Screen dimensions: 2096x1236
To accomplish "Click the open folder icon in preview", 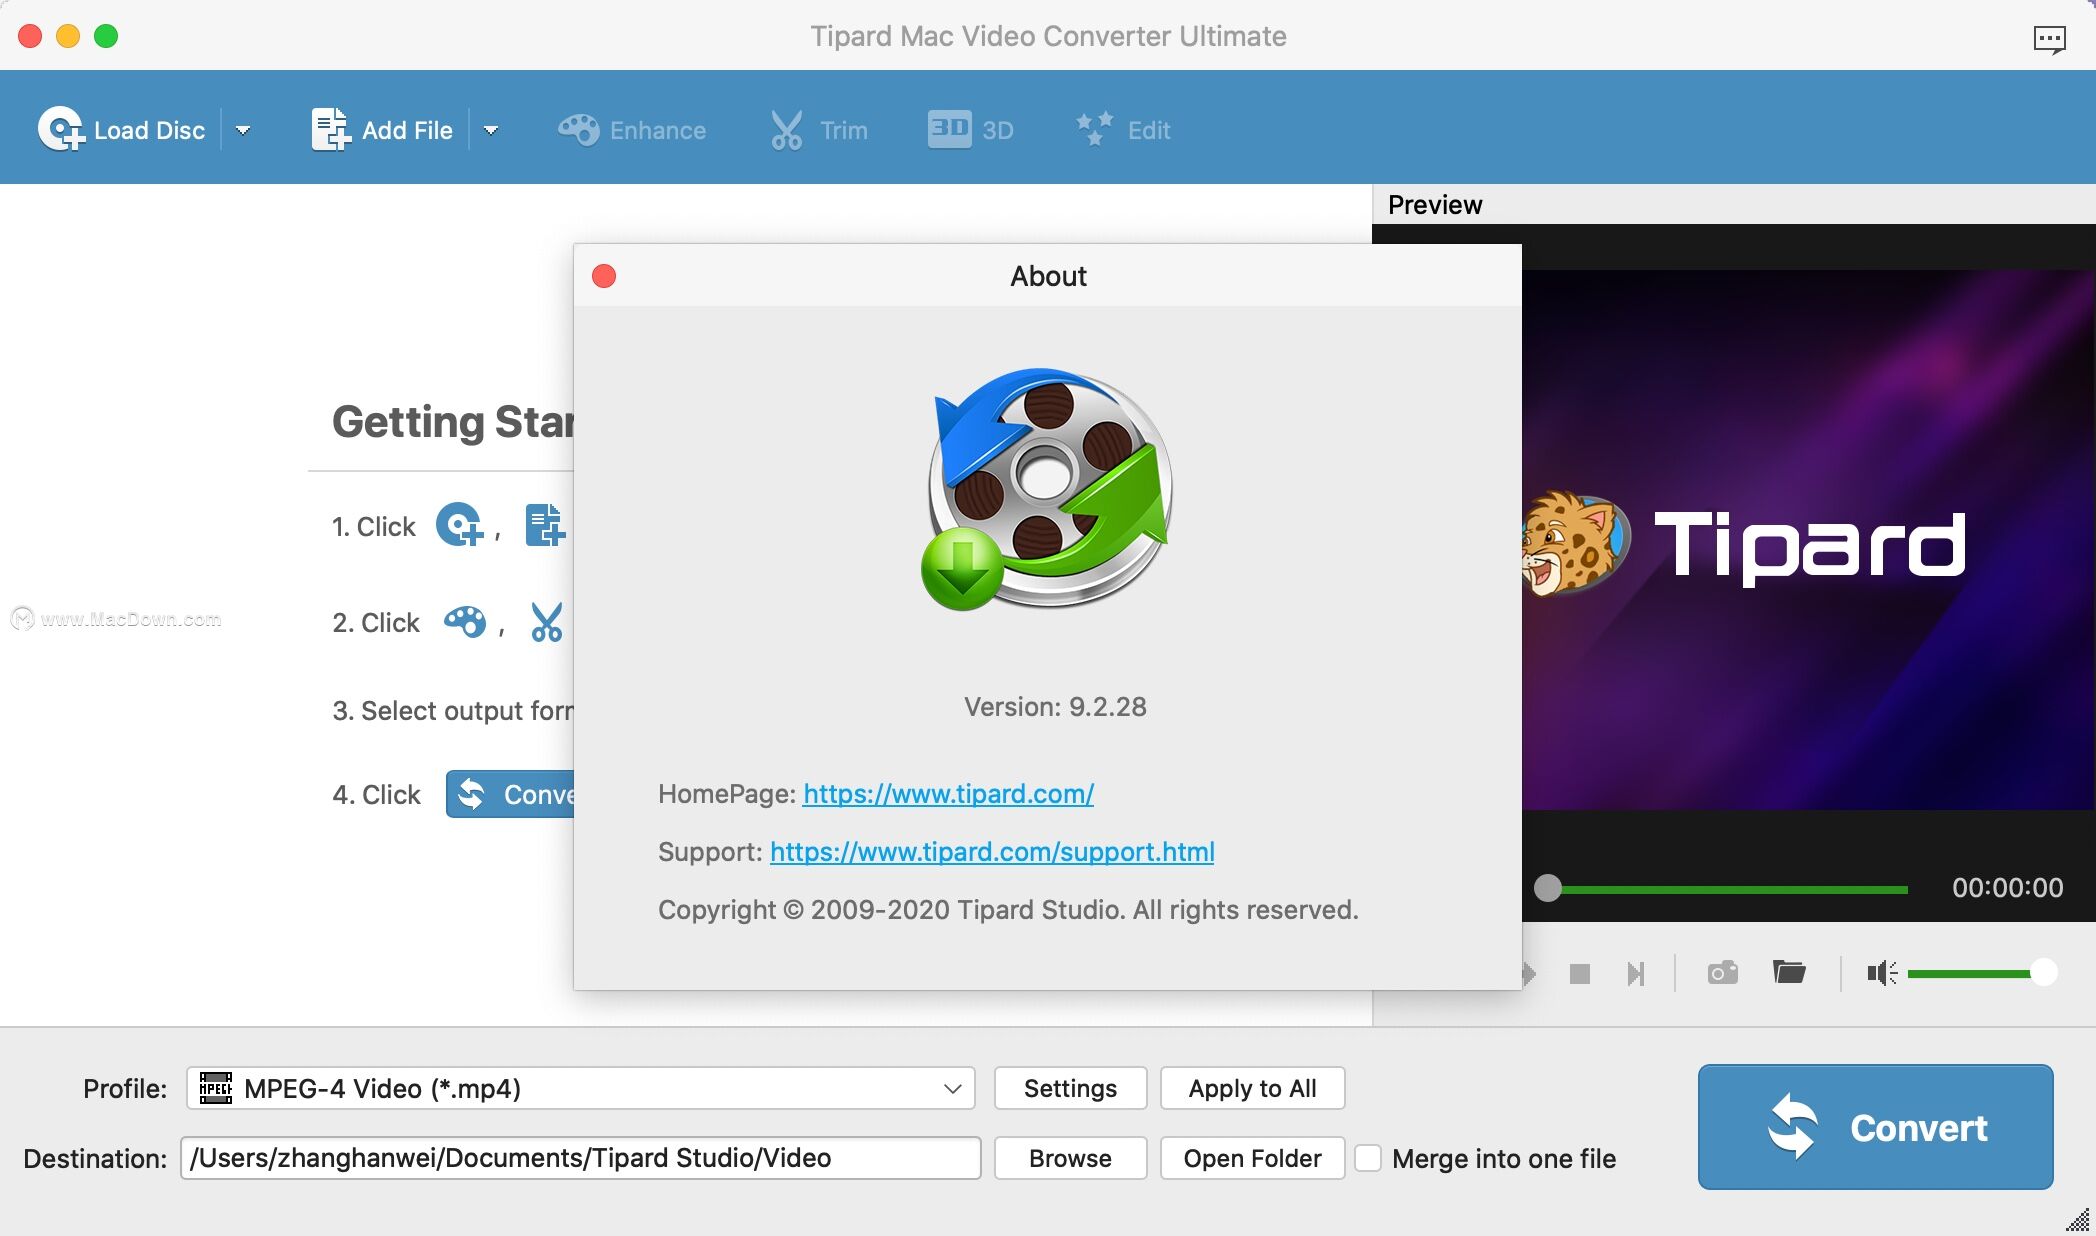I will [1792, 970].
